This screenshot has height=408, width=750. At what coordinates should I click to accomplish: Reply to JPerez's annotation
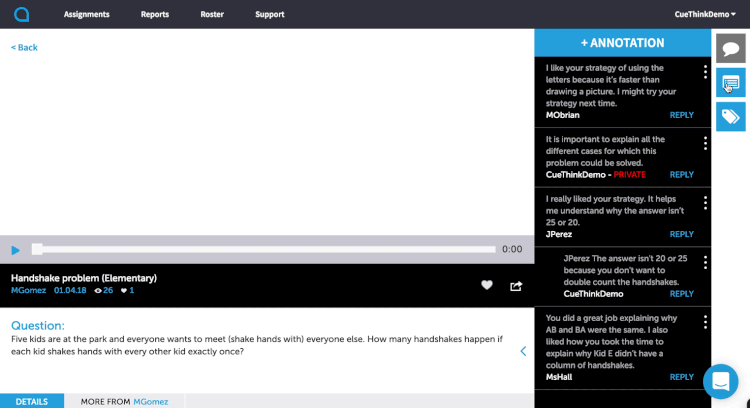[x=682, y=234]
